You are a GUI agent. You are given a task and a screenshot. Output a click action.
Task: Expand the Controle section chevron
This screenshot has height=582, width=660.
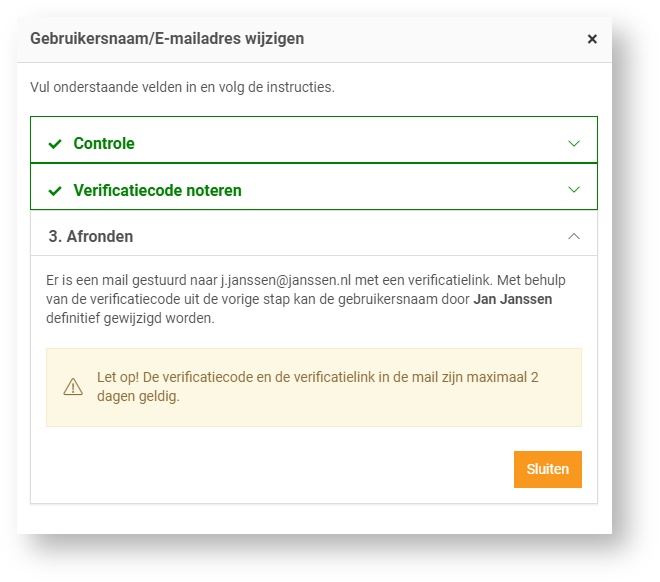(574, 143)
